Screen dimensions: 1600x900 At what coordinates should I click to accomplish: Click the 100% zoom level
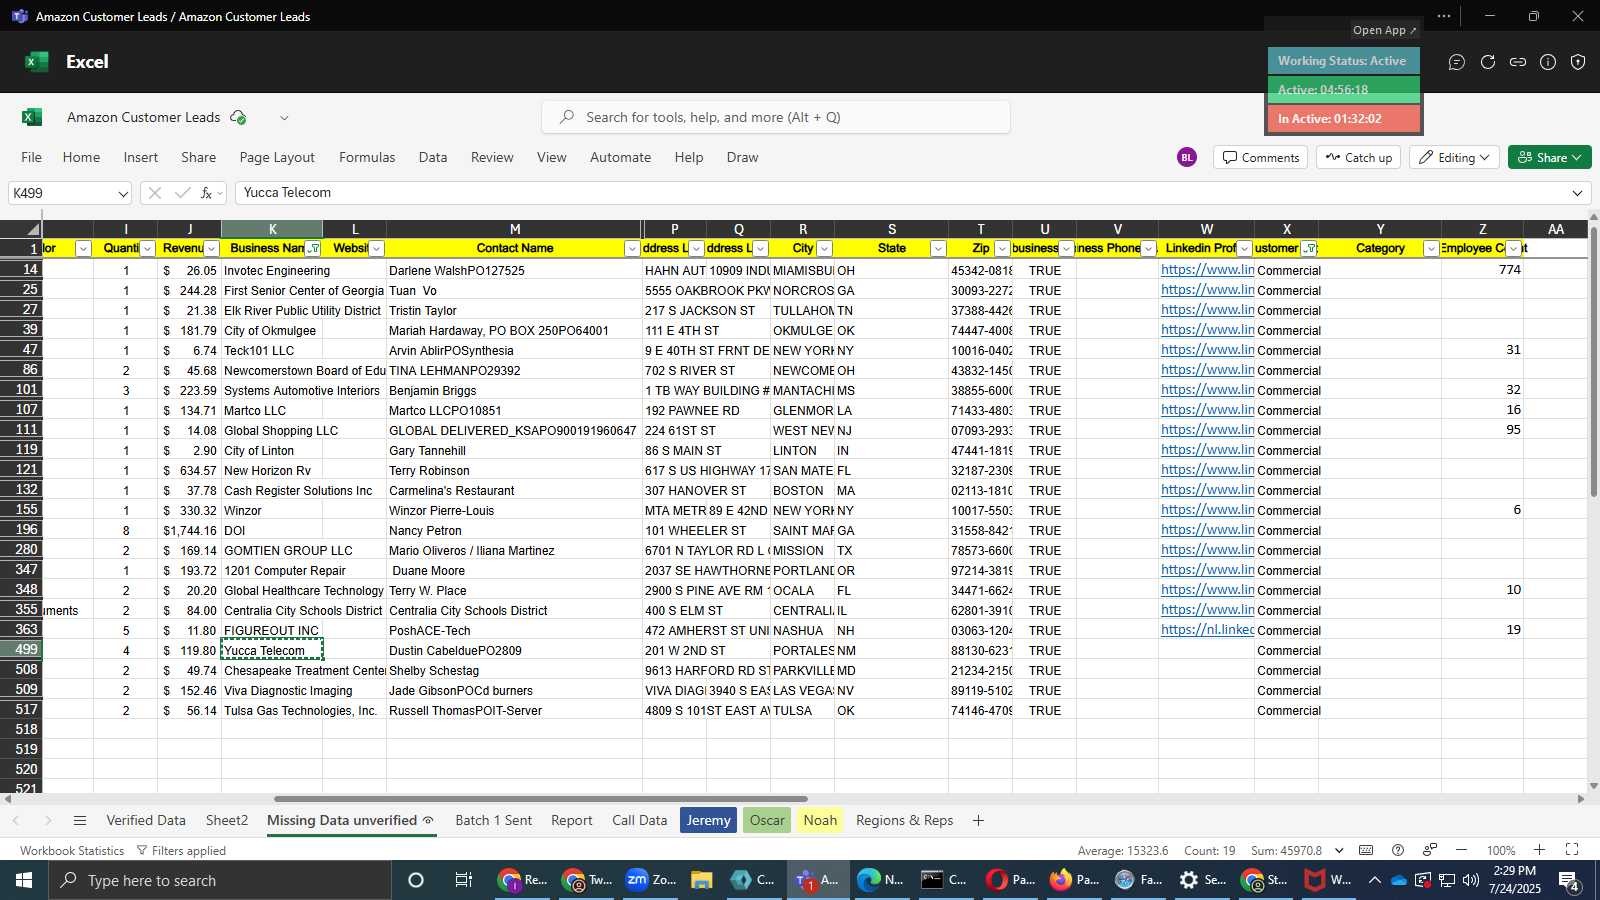pos(1500,850)
